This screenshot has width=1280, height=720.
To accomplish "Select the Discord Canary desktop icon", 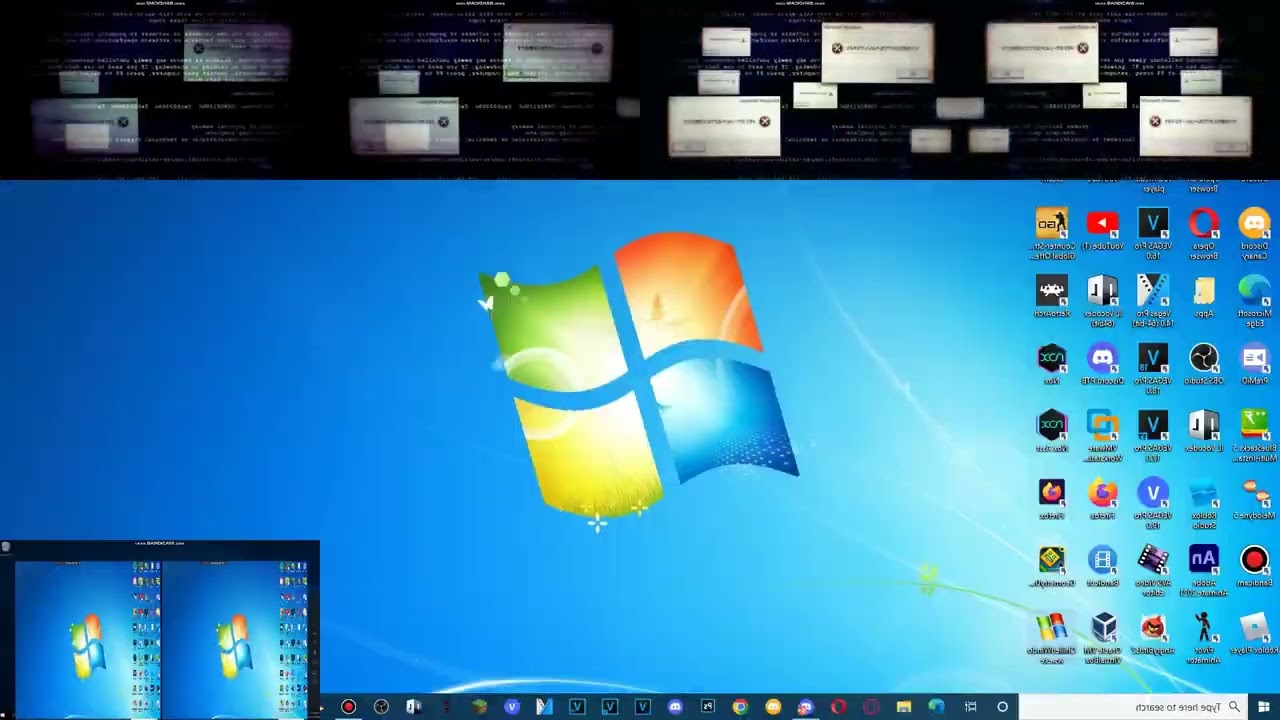I will 1254,234.
